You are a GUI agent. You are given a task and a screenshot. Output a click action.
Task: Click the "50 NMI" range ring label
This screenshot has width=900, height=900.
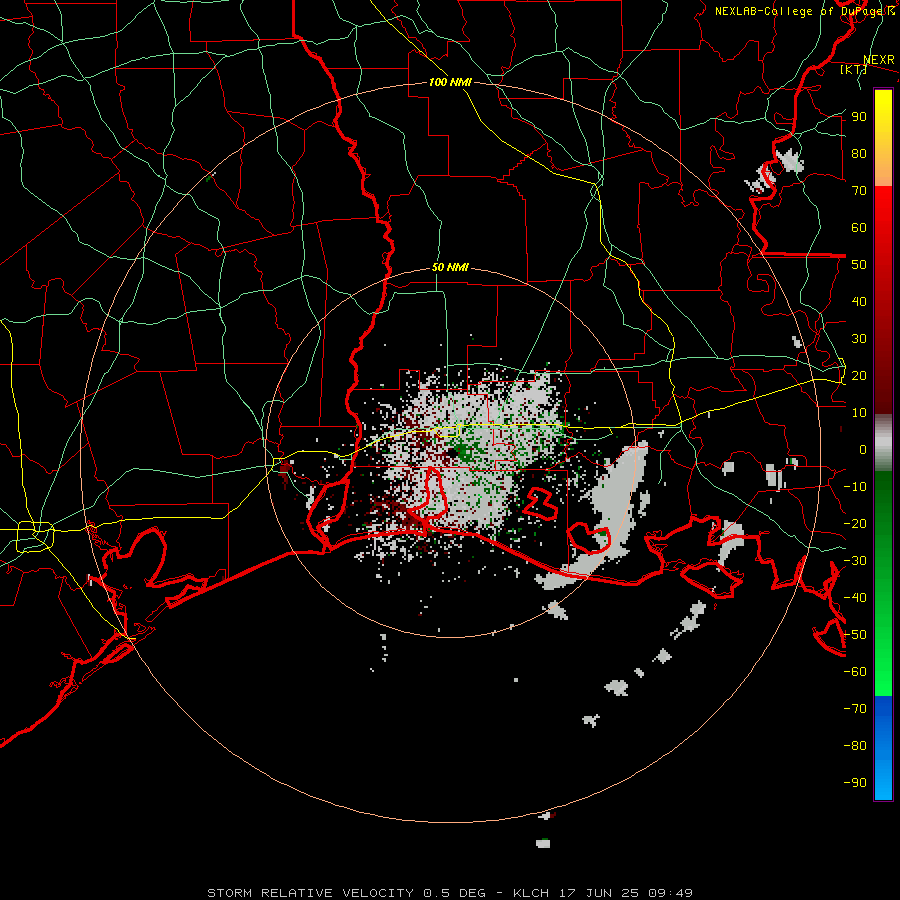[x=451, y=267]
